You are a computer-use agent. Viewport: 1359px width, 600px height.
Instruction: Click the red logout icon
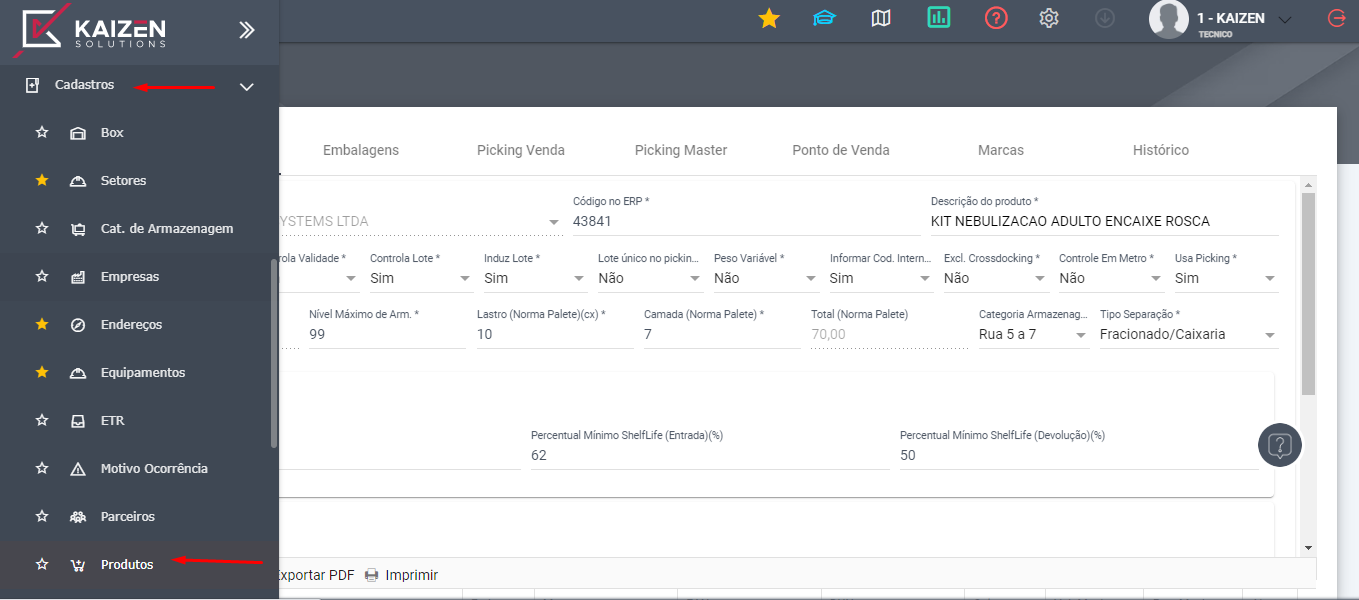click(1337, 18)
